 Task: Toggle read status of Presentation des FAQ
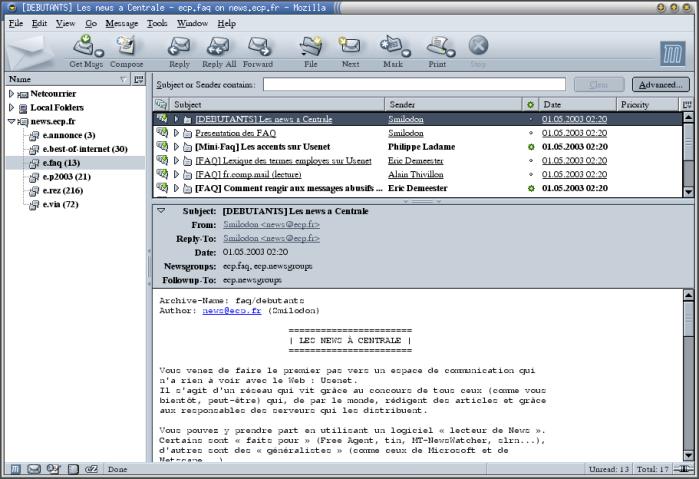tap(530, 132)
